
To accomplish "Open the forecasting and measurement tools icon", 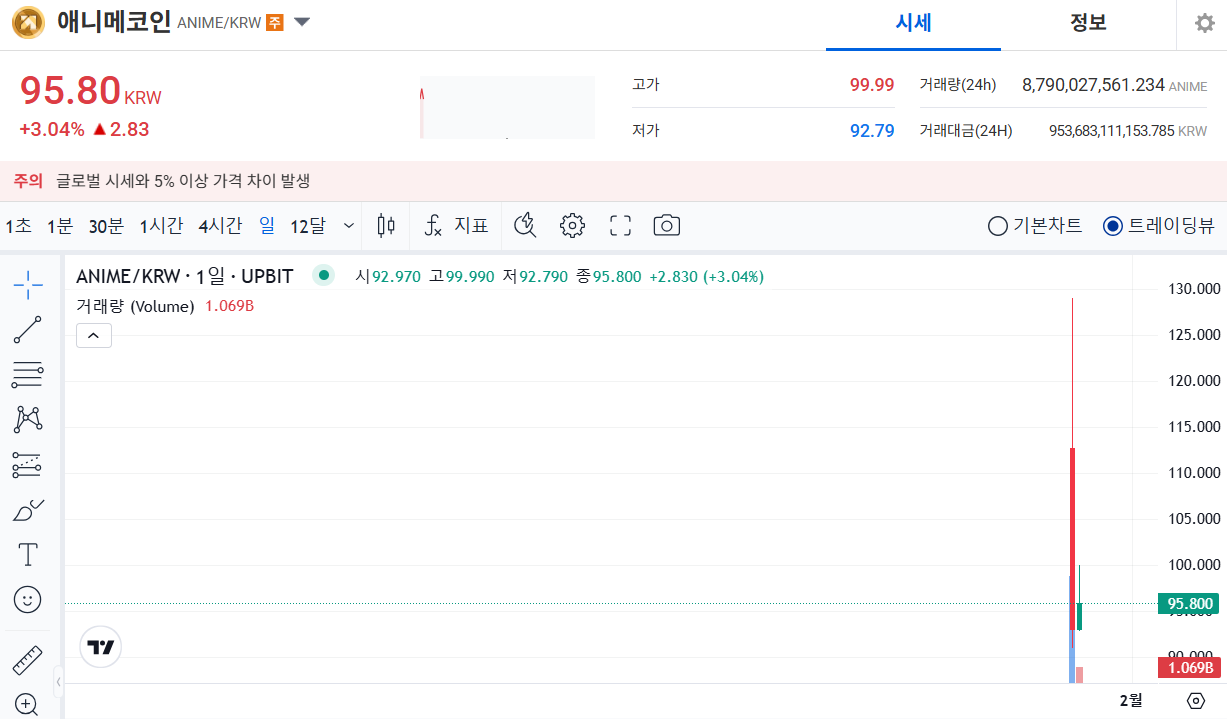I will point(28,464).
